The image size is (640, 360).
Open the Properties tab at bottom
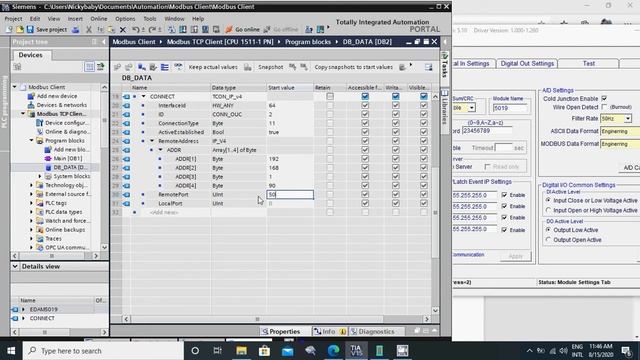pyautogui.click(x=281, y=331)
